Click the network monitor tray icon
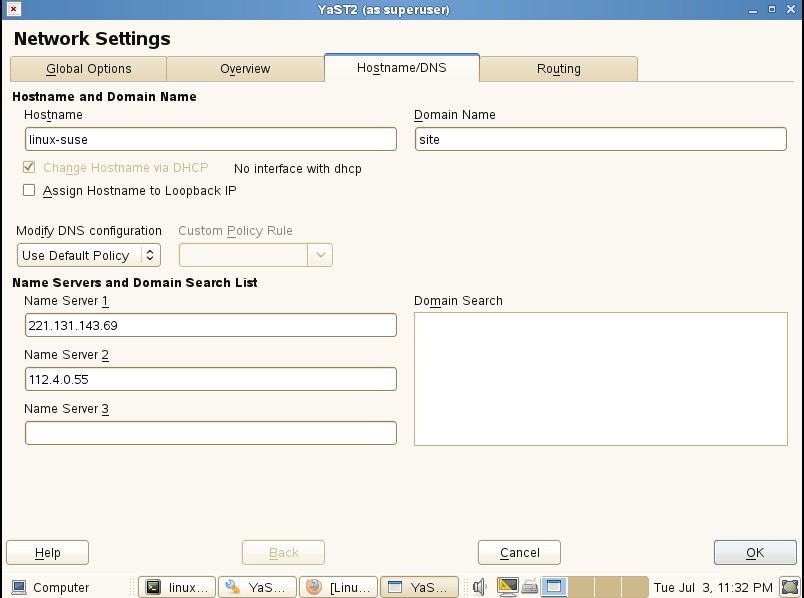 [x=507, y=587]
